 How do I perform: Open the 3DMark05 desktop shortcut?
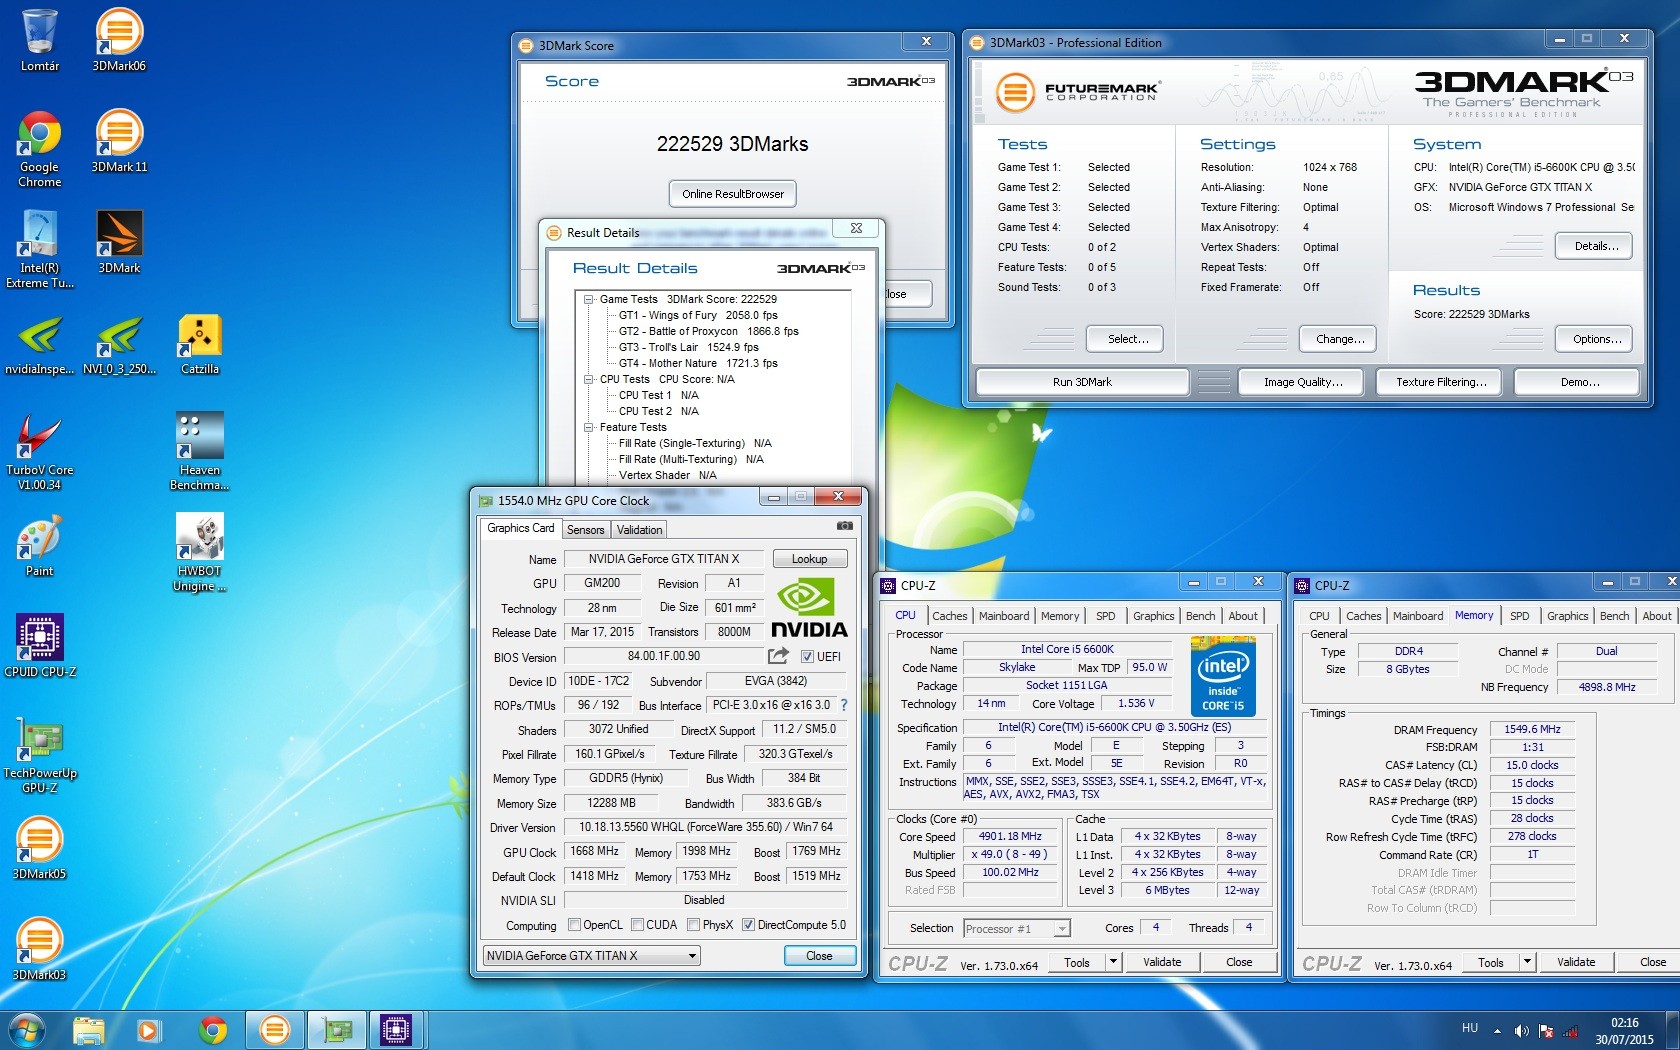coord(39,848)
